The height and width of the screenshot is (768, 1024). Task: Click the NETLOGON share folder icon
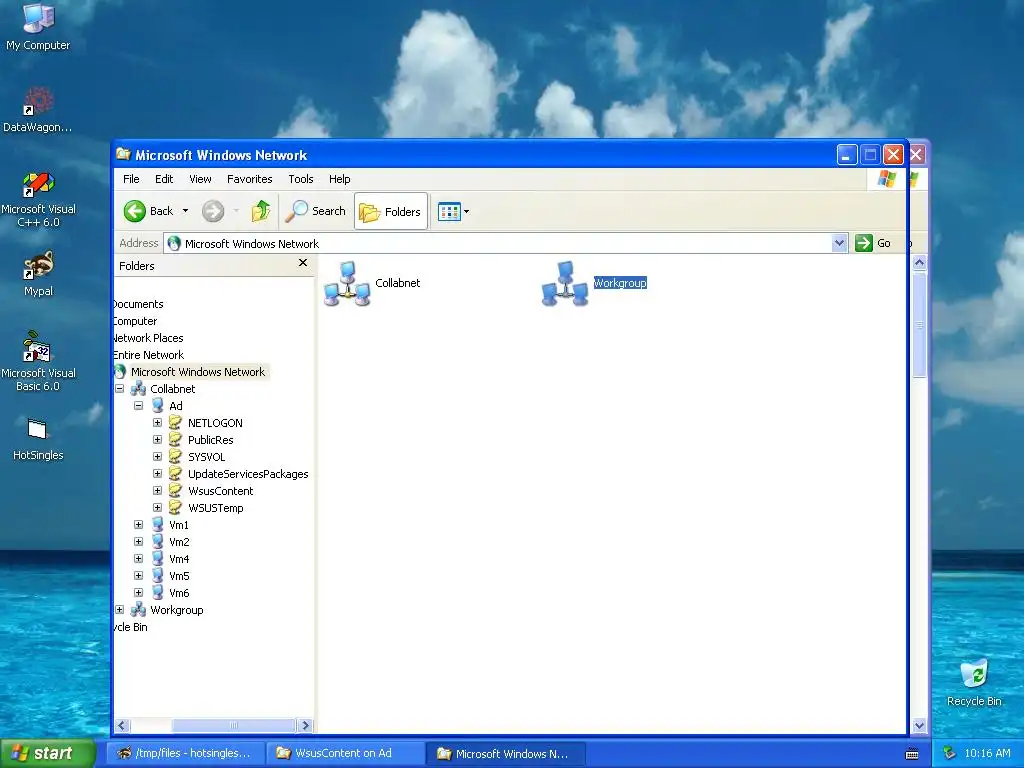coord(175,423)
